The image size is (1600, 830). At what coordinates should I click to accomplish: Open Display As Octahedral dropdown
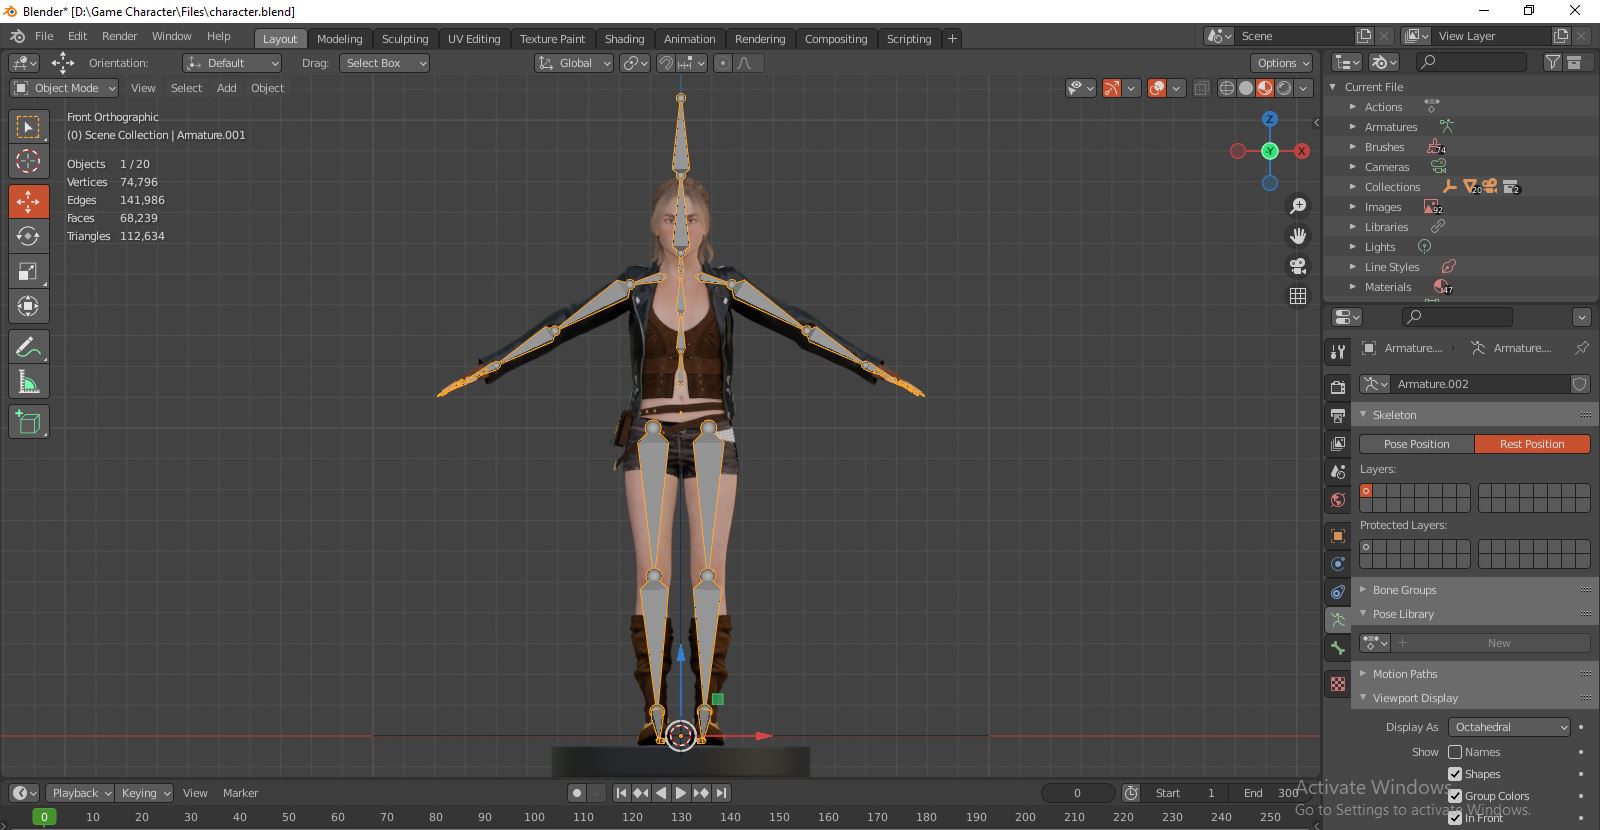click(x=1511, y=727)
